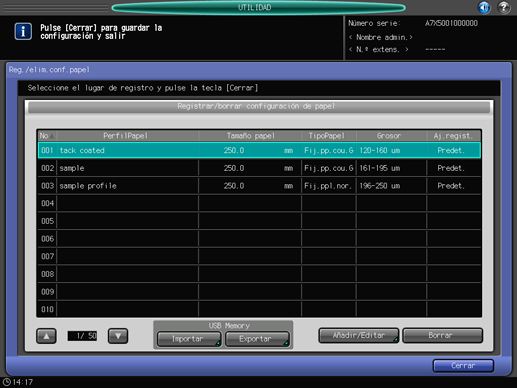Click the accessibility sound icon at top right
517x388 pixels.
pos(484,7)
